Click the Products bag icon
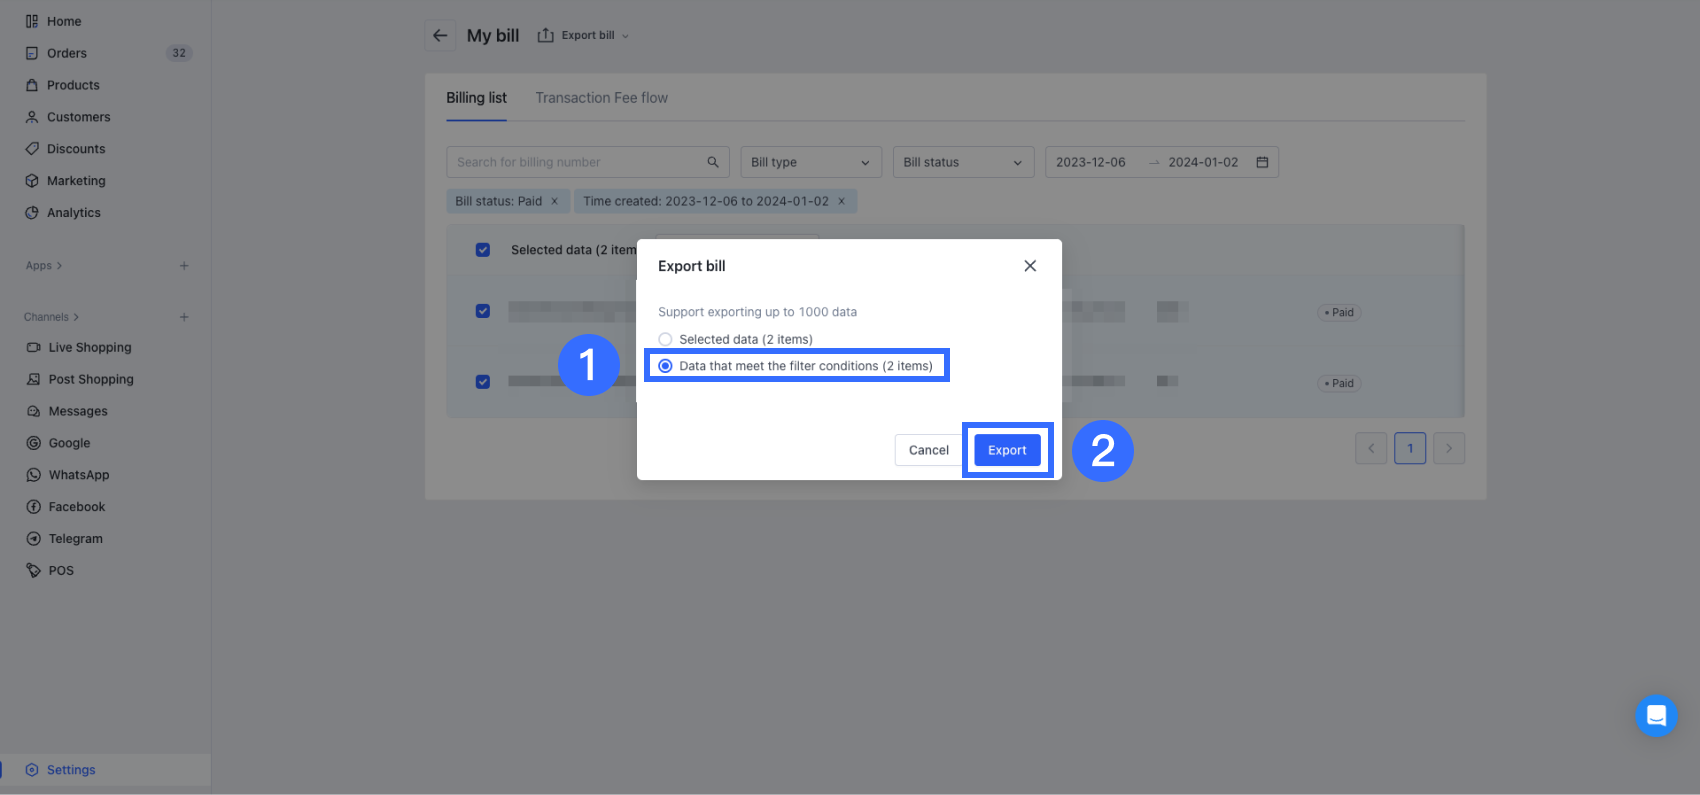The image size is (1700, 795). click(32, 85)
